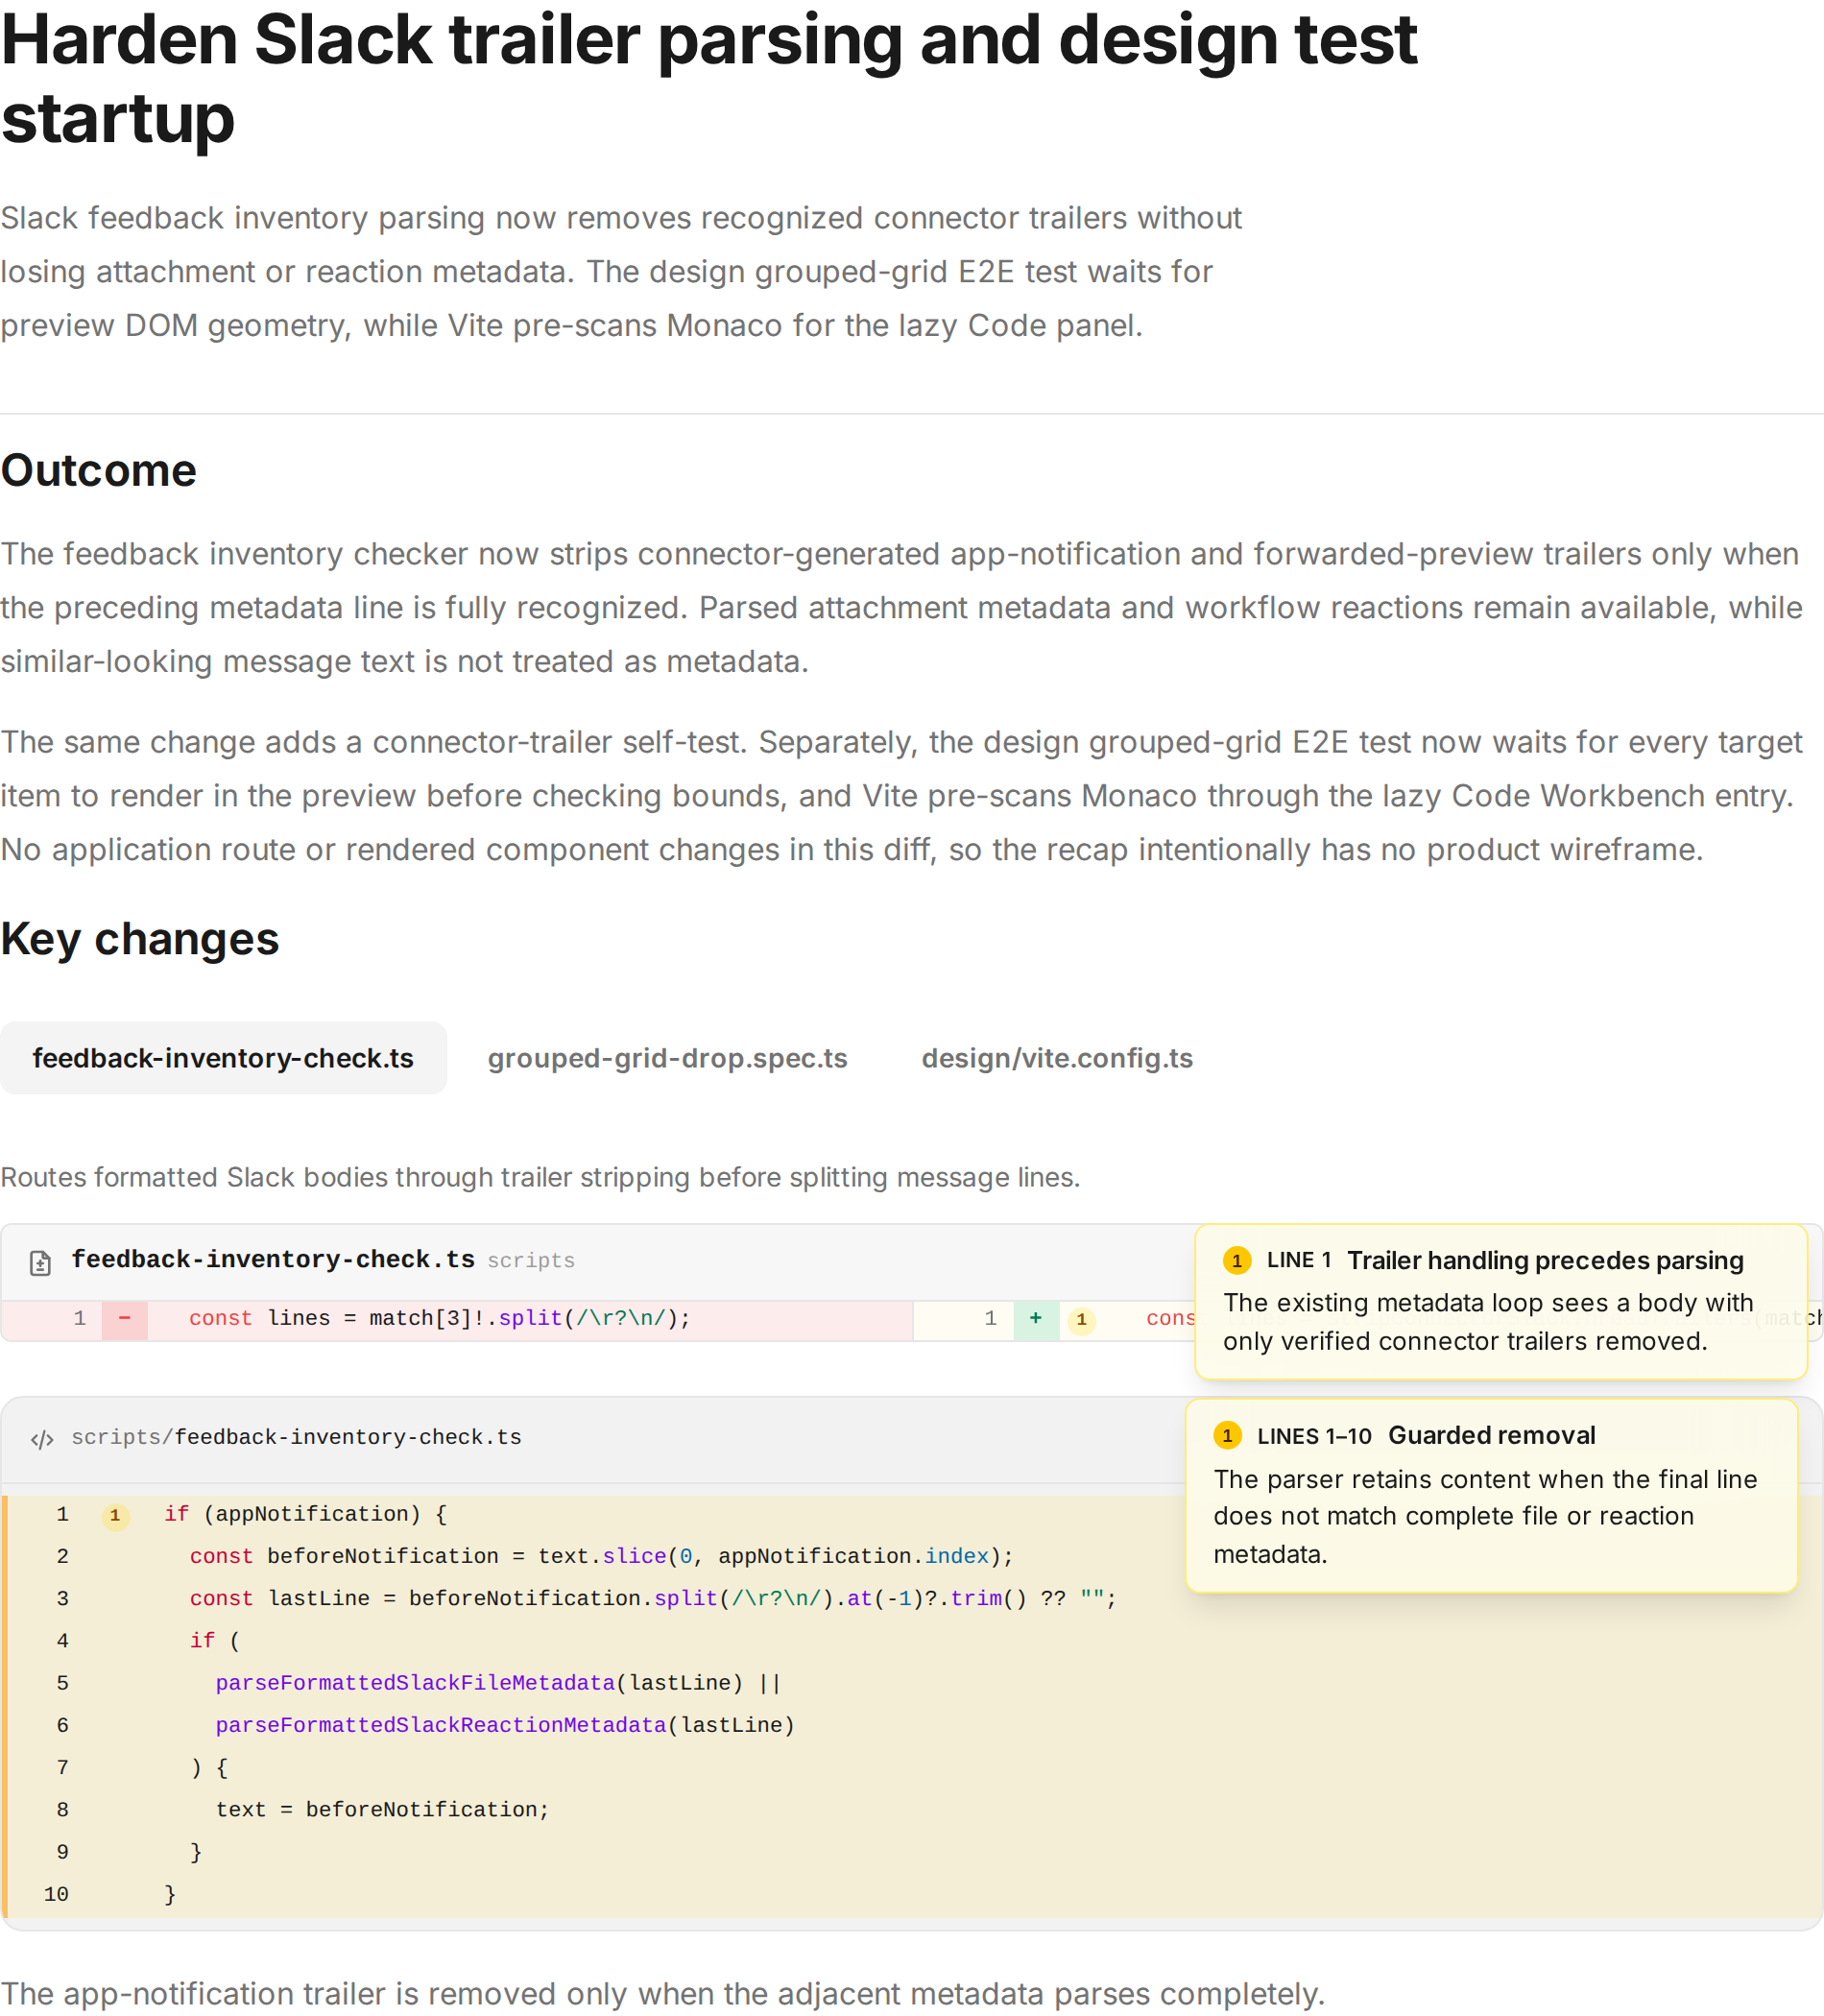1824x2016 pixels.
Task: Click the const lastLine code line
Action: pos(653,1598)
